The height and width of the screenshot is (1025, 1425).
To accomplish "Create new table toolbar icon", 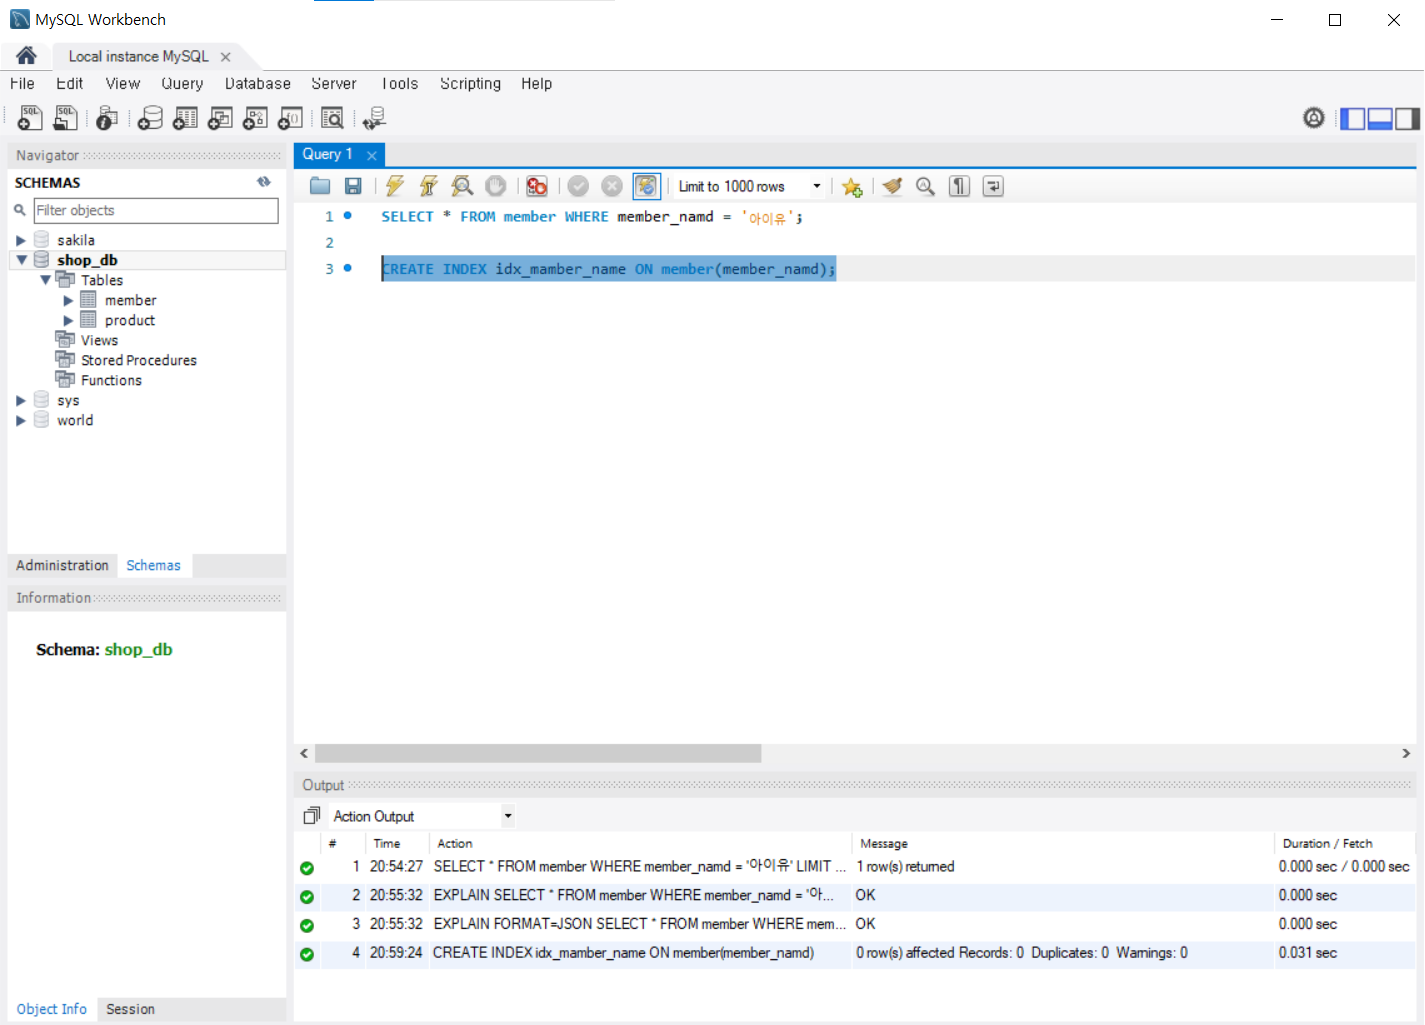I will (x=185, y=118).
